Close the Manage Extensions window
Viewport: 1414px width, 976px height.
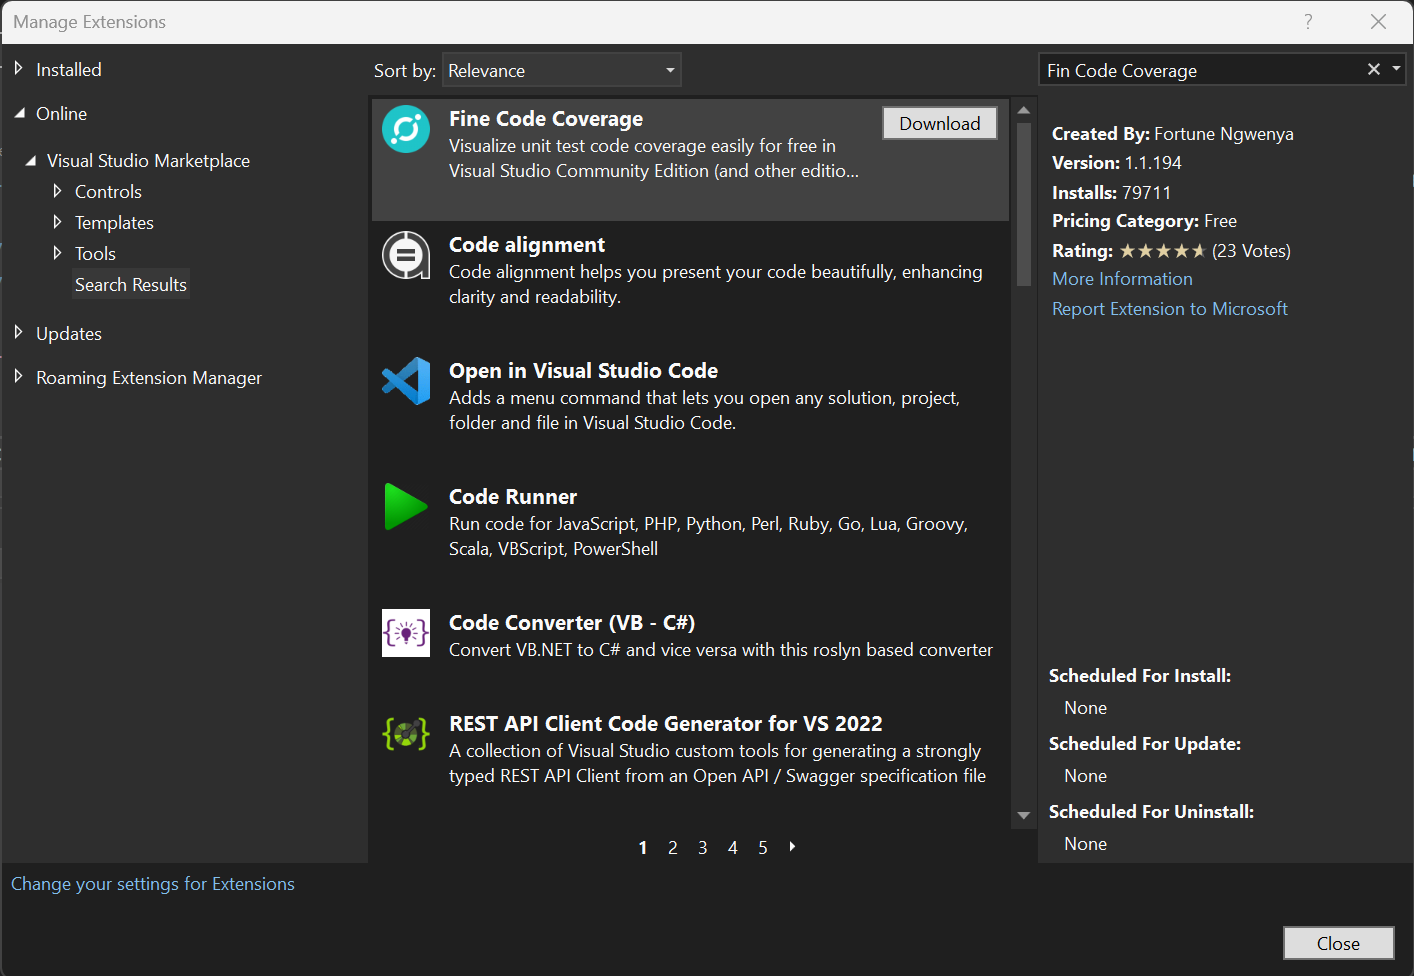(x=1378, y=22)
